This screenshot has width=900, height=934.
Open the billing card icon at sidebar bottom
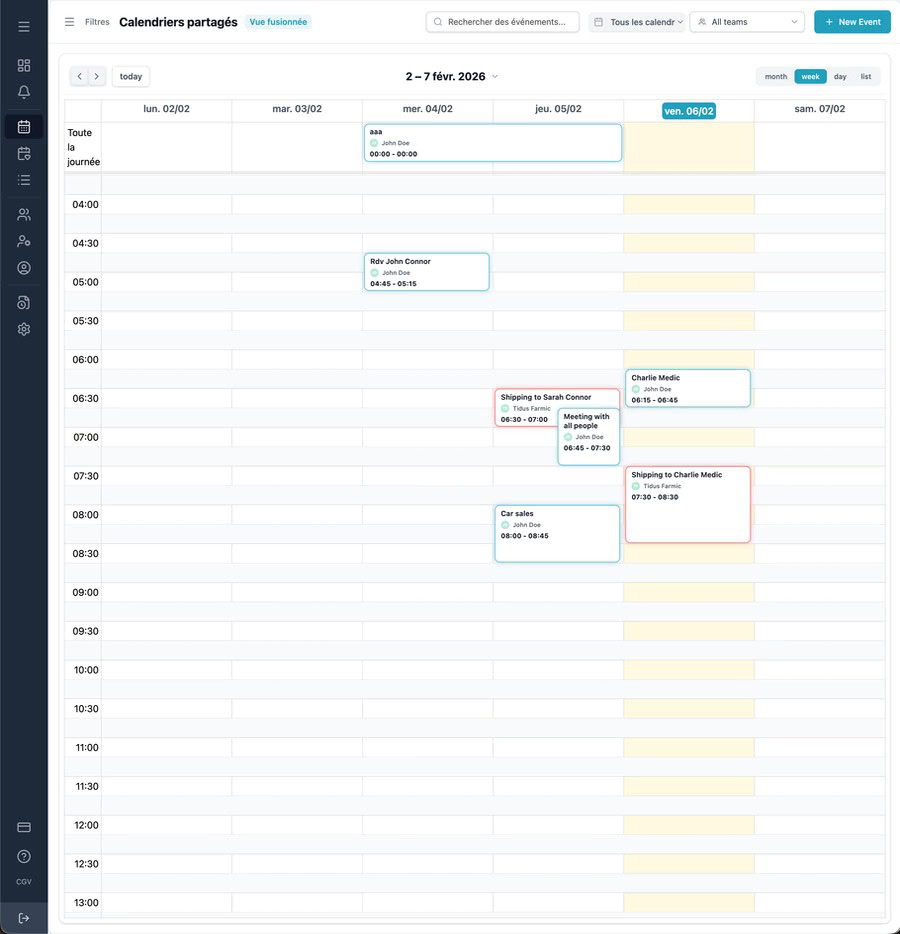coord(23,826)
